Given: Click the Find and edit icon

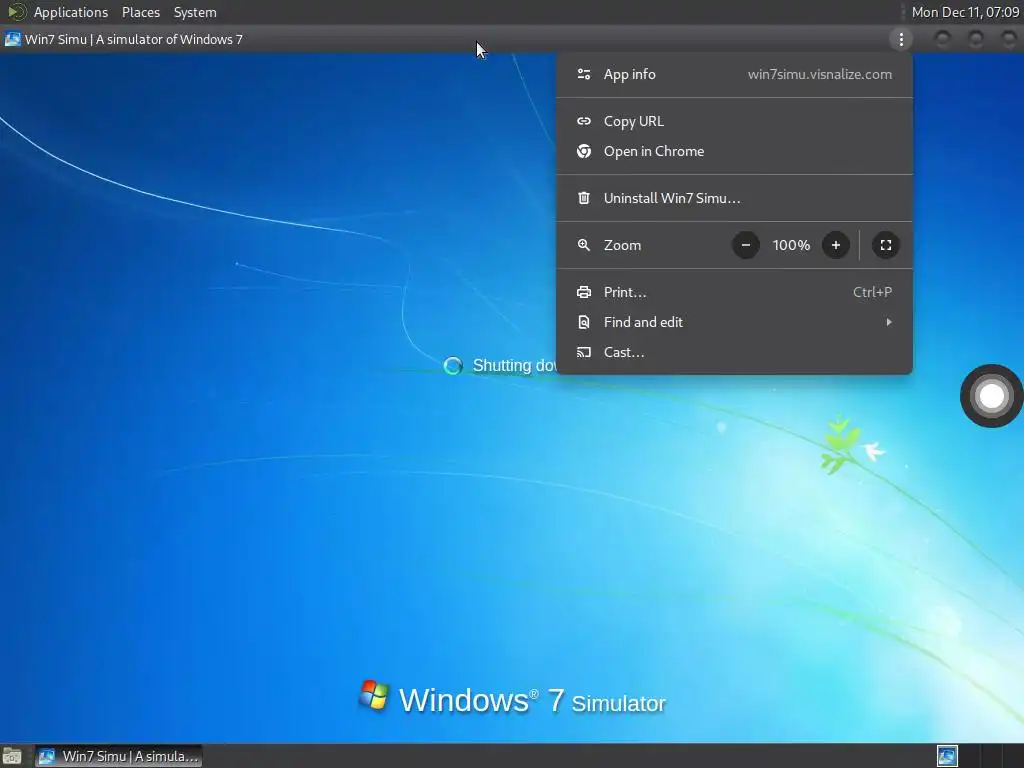Looking at the screenshot, I should point(584,322).
